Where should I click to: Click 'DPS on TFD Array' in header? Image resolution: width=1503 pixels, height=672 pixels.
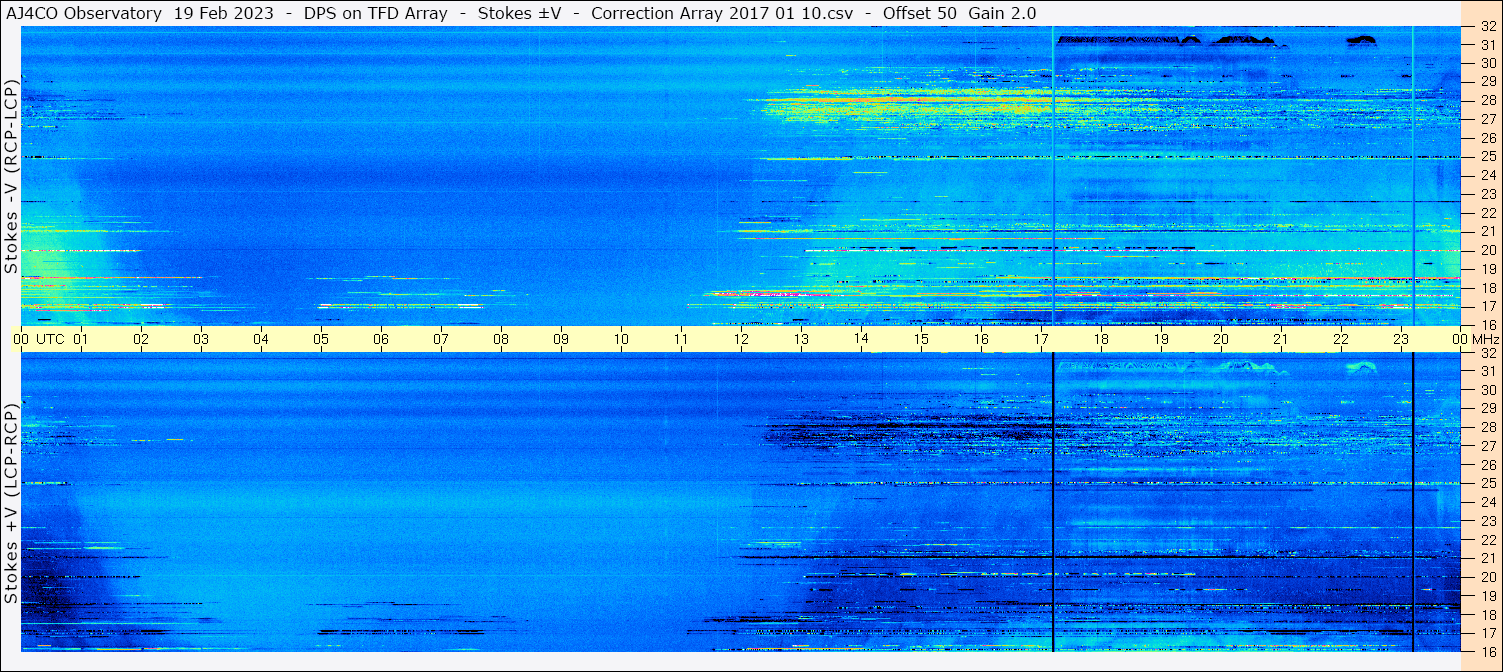click(x=375, y=13)
